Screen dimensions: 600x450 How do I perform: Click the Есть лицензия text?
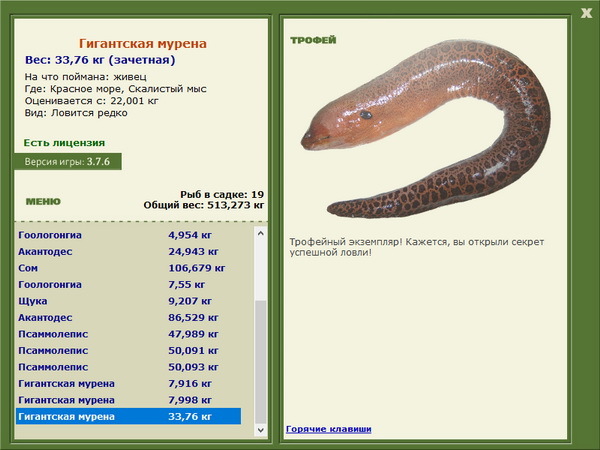64,143
